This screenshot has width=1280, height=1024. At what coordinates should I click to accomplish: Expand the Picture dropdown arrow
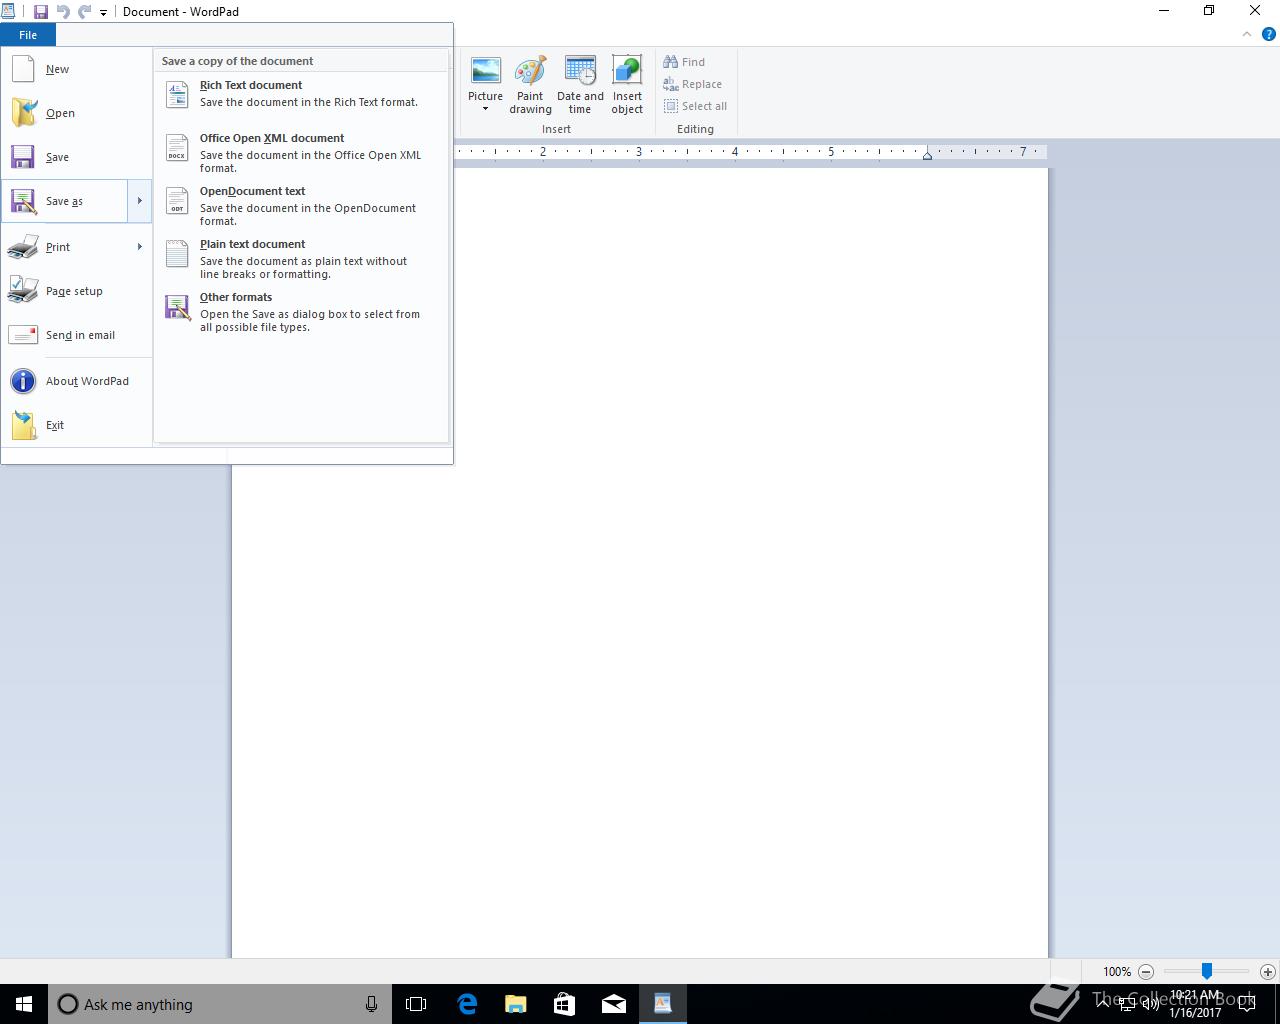[485, 109]
